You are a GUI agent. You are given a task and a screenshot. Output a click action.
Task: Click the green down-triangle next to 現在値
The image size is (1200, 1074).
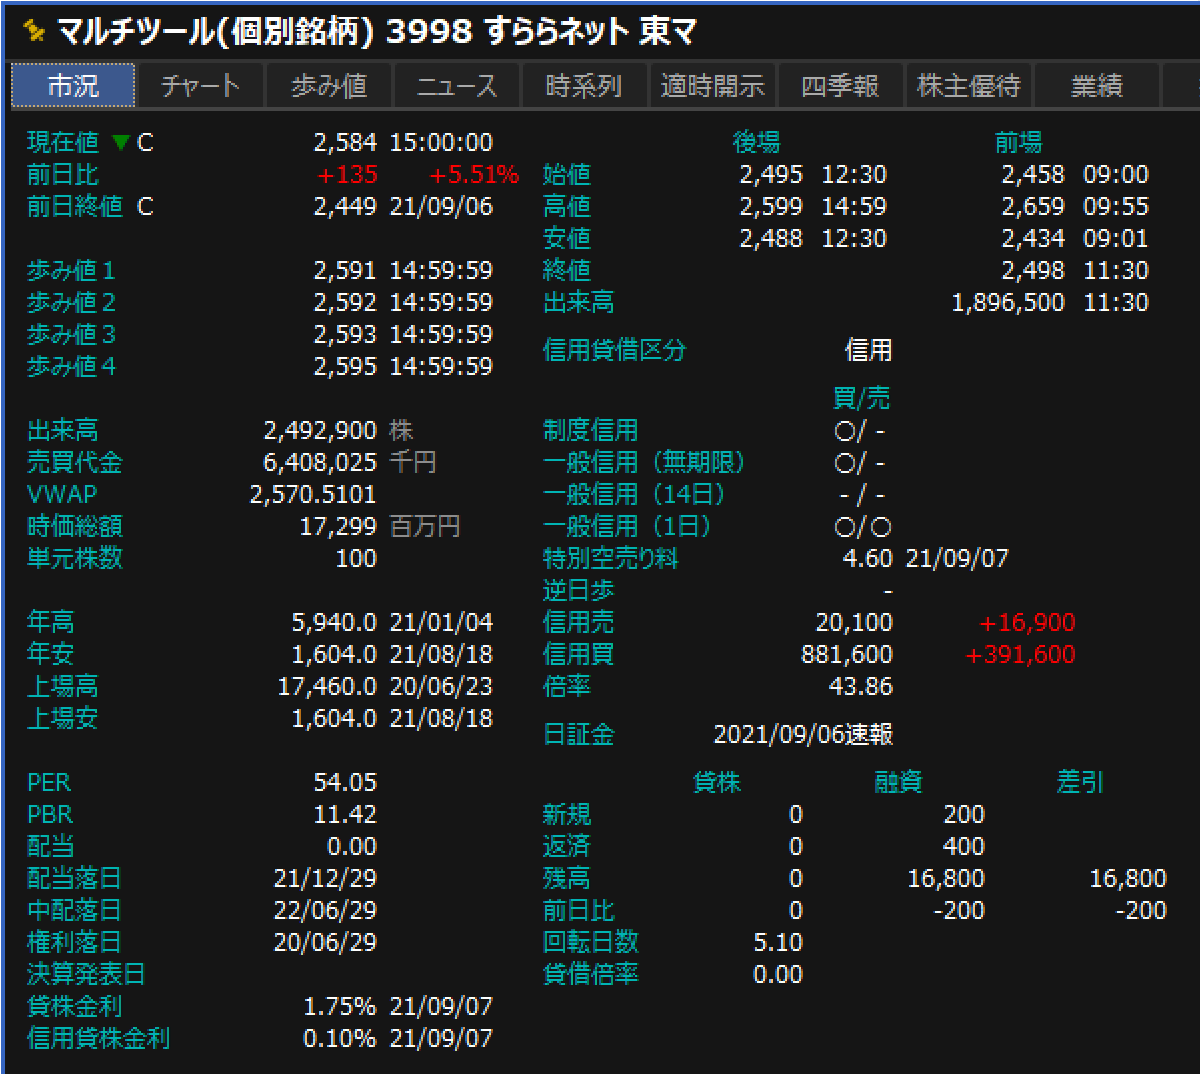121,143
